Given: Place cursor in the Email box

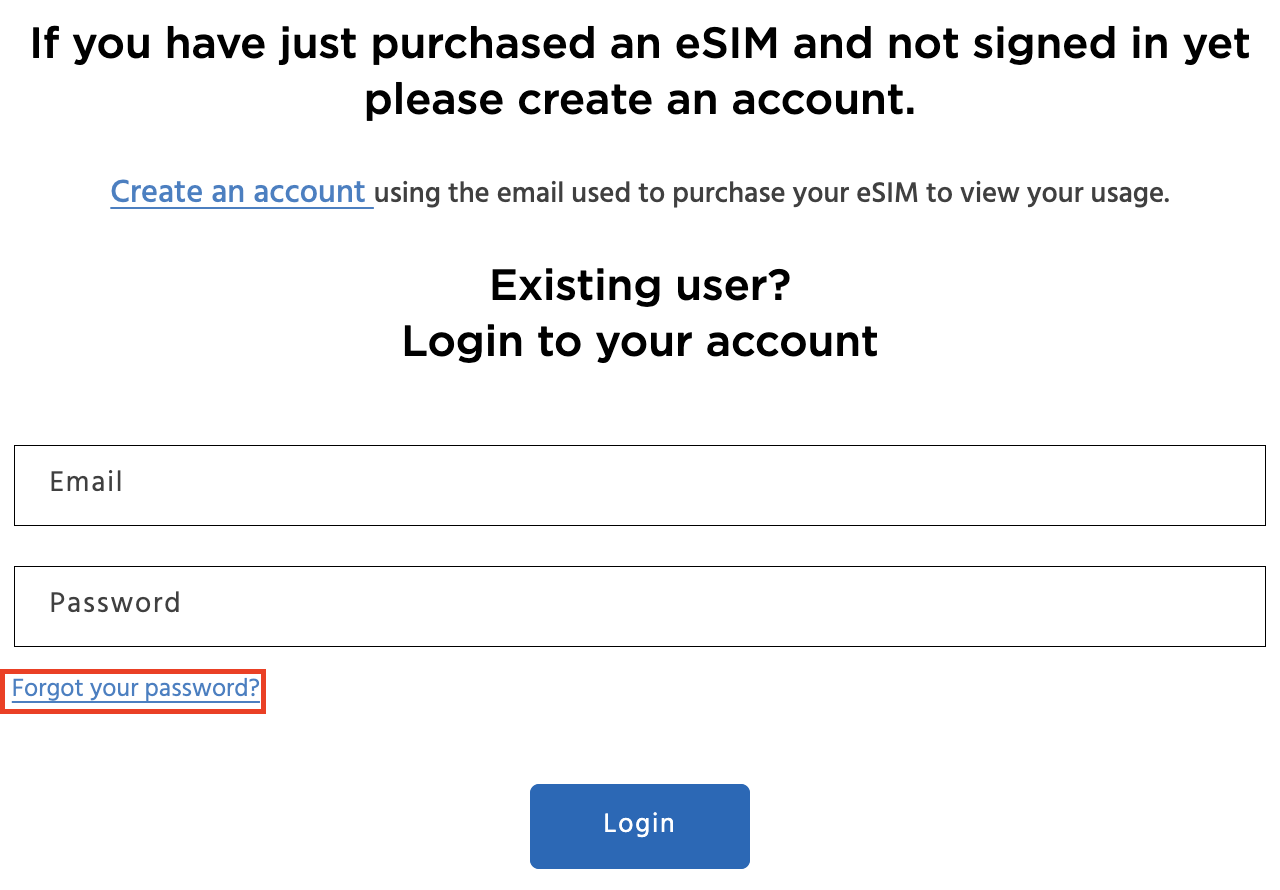Looking at the screenshot, I should tap(640, 485).
